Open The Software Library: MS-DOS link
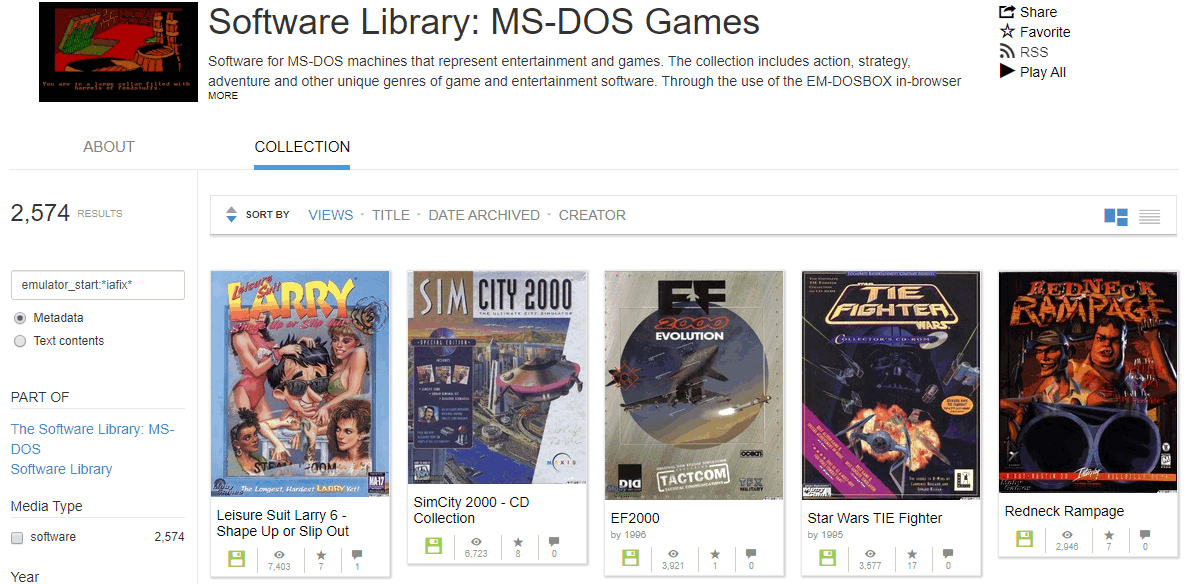 93,439
